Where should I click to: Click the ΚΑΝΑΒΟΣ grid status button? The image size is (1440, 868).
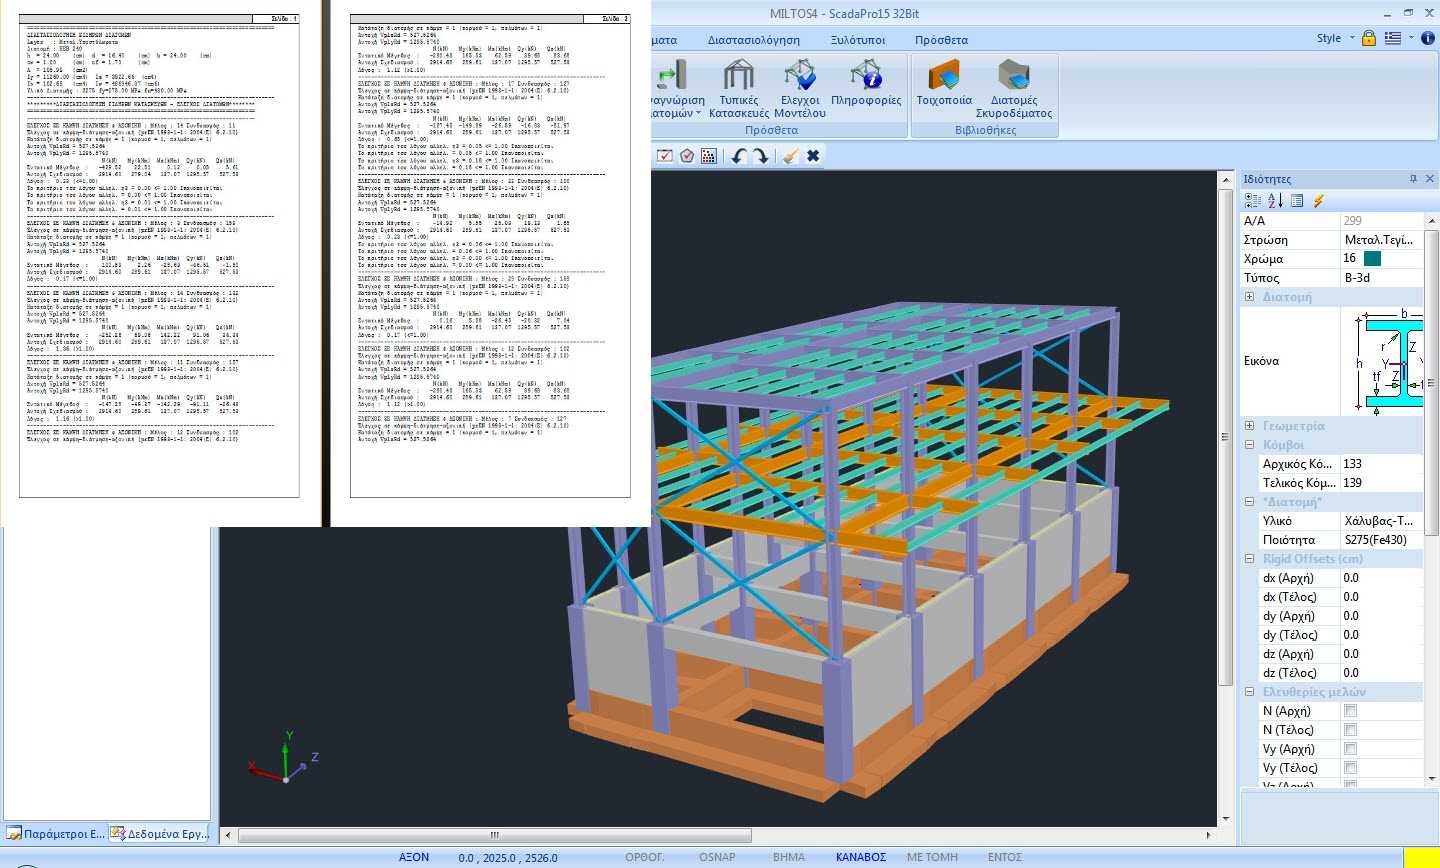(861, 857)
